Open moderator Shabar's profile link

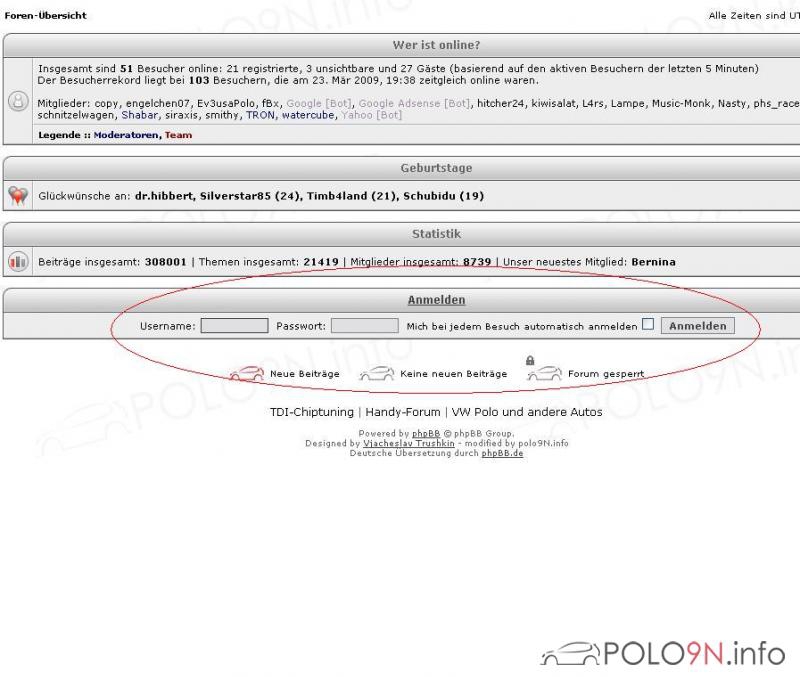[139, 115]
